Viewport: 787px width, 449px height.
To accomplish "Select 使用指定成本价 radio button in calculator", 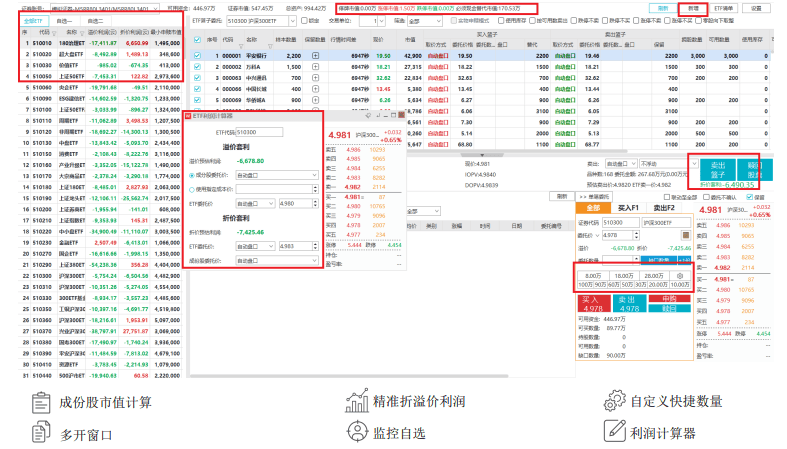I will click(192, 190).
